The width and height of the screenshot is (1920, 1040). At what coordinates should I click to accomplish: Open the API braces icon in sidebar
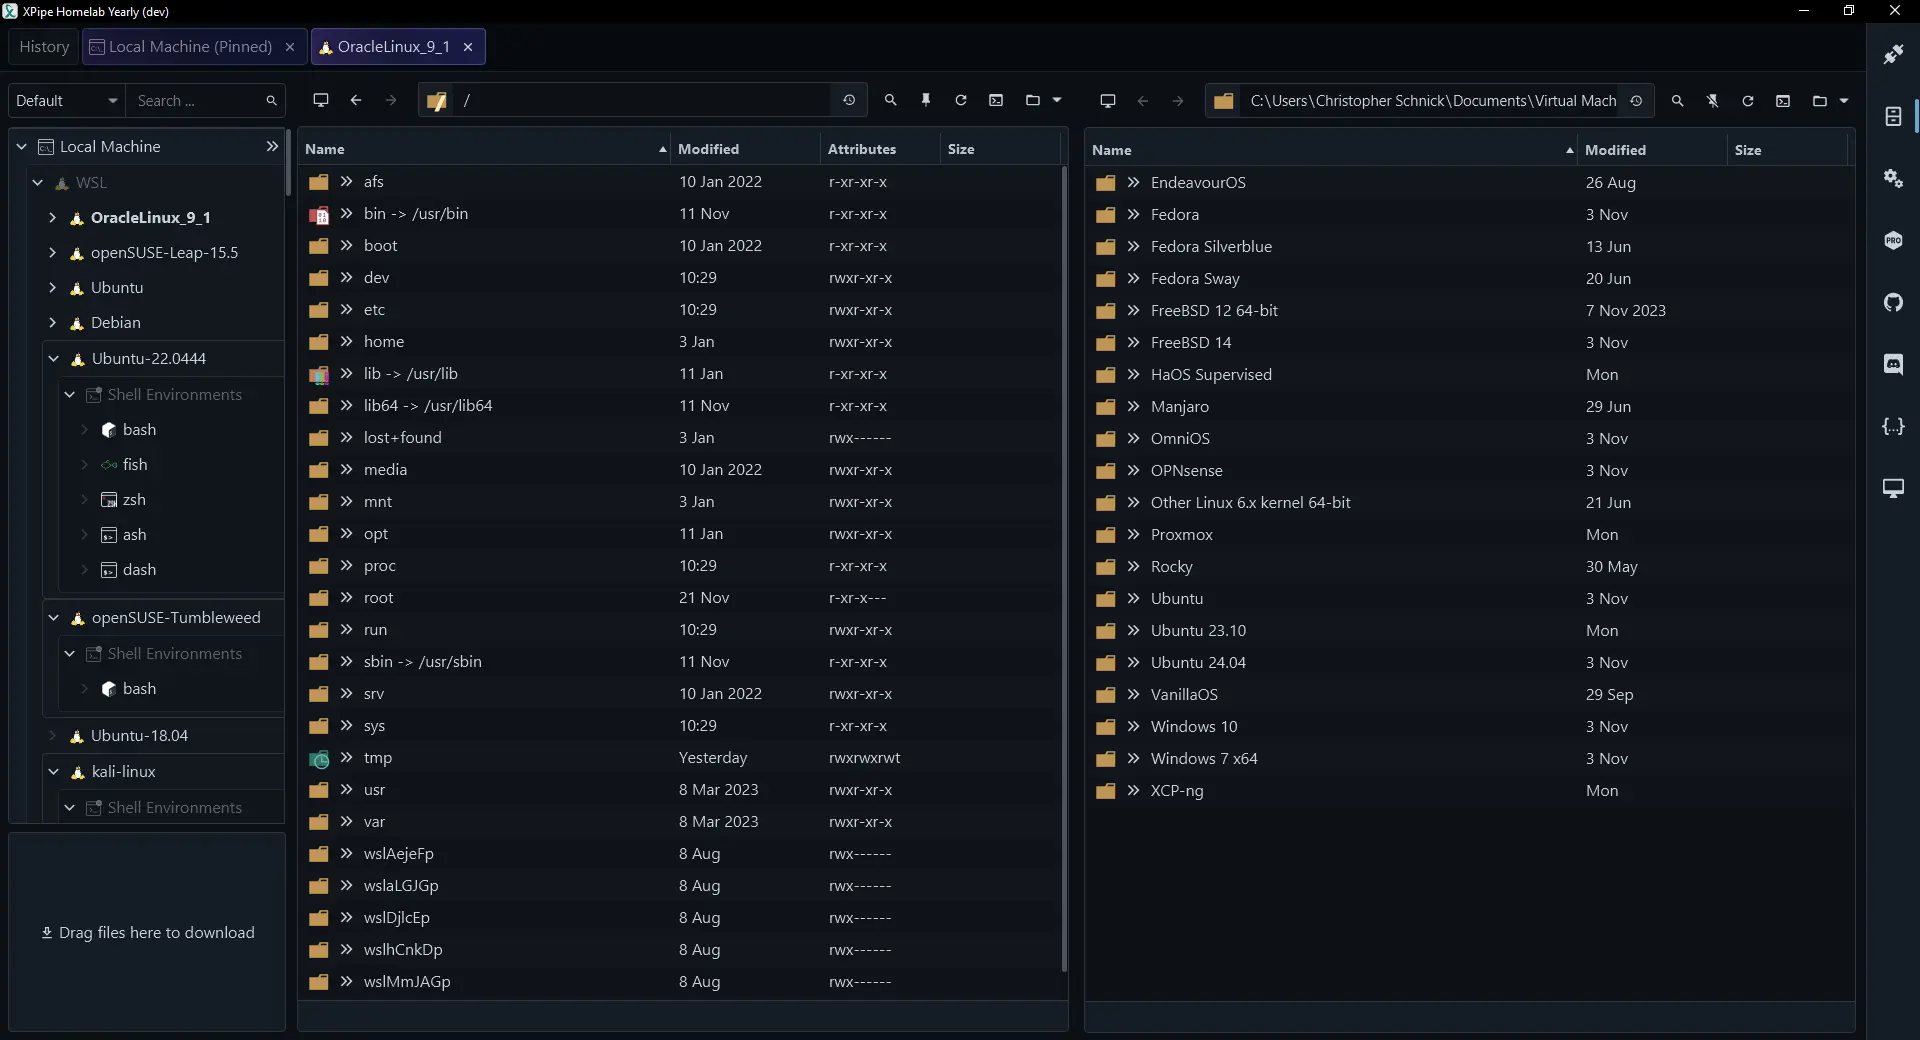(x=1893, y=426)
